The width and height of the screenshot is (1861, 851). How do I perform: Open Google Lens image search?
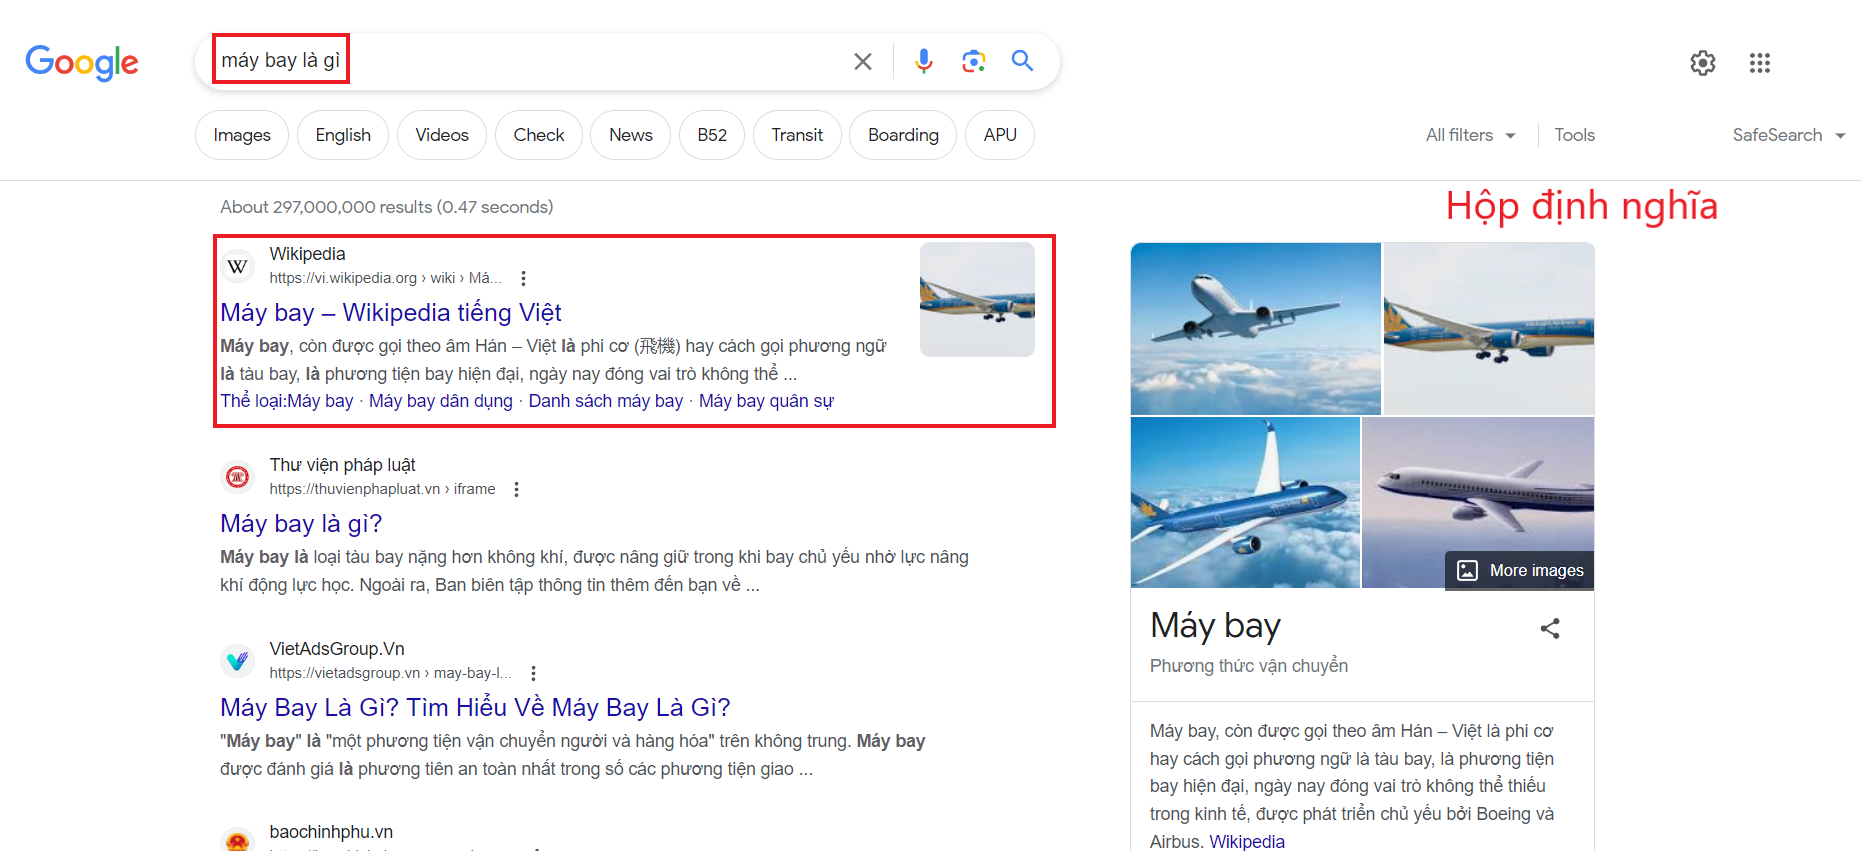[x=974, y=61]
